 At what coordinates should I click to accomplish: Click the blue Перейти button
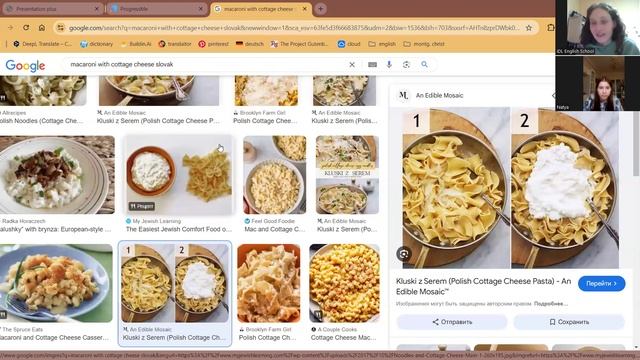pyautogui.click(x=601, y=283)
